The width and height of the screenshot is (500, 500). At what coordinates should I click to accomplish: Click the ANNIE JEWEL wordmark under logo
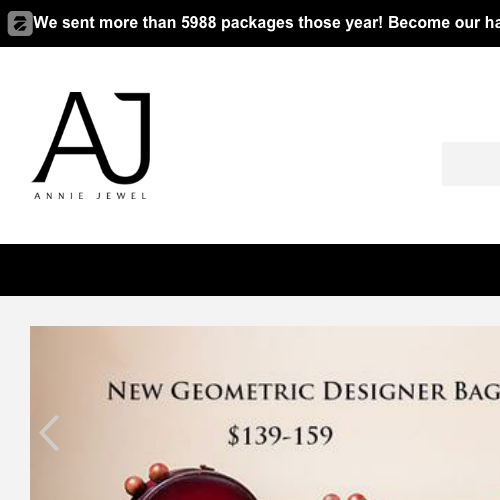(x=90, y=196)
